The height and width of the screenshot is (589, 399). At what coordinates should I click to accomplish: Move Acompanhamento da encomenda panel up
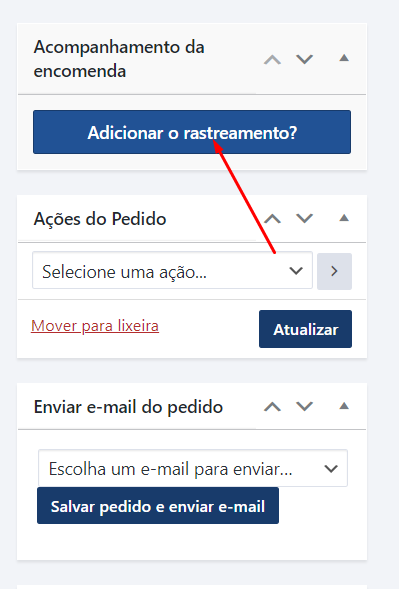pyautogui.click(x=272, y=59)
